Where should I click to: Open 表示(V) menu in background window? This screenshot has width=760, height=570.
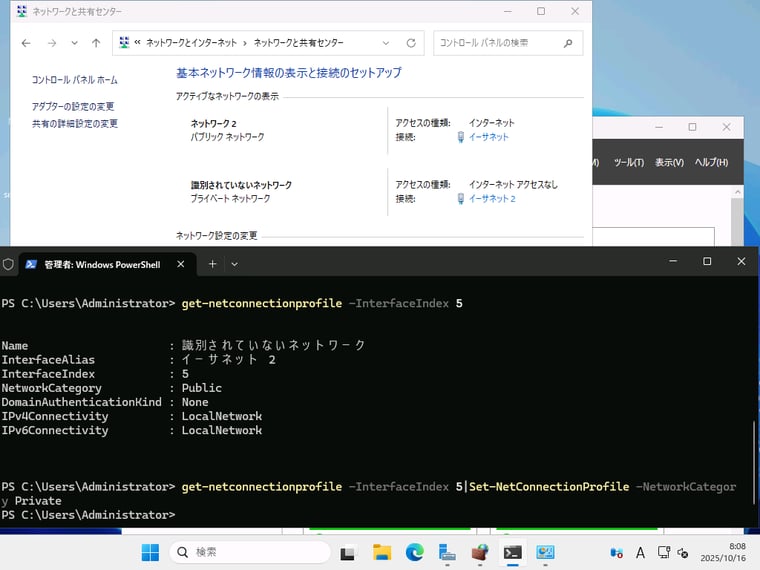point(669,162)
